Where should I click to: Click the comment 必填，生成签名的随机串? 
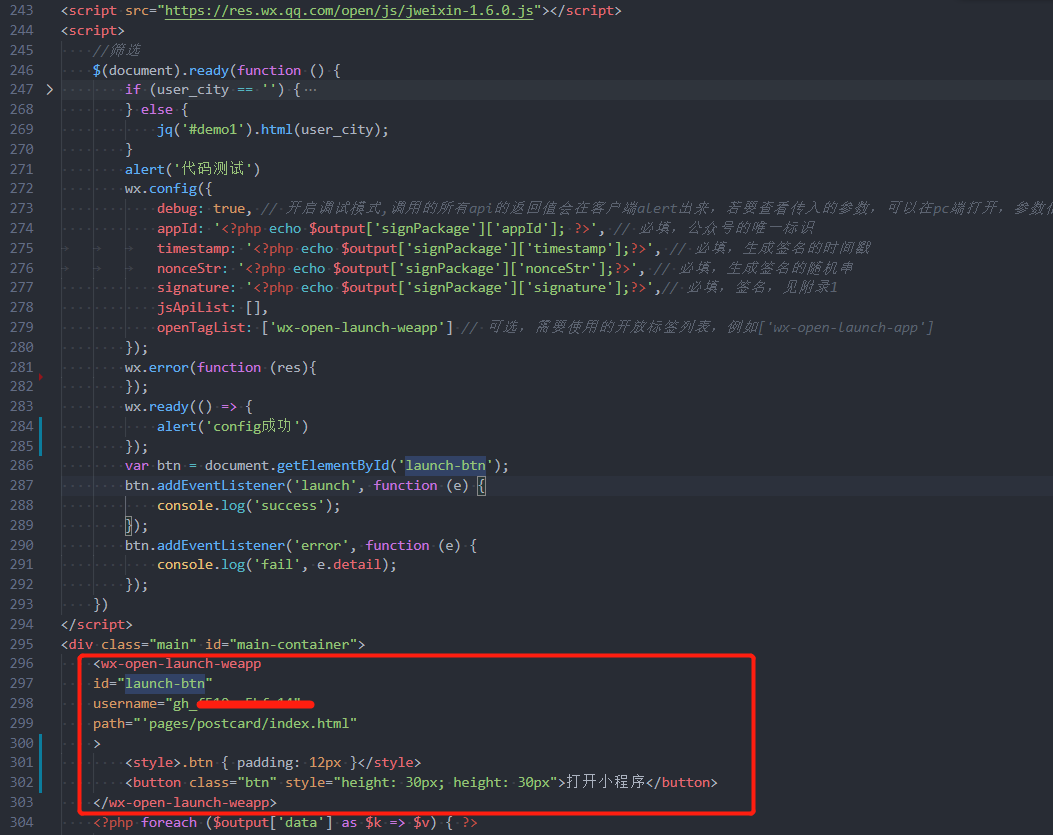753,268
